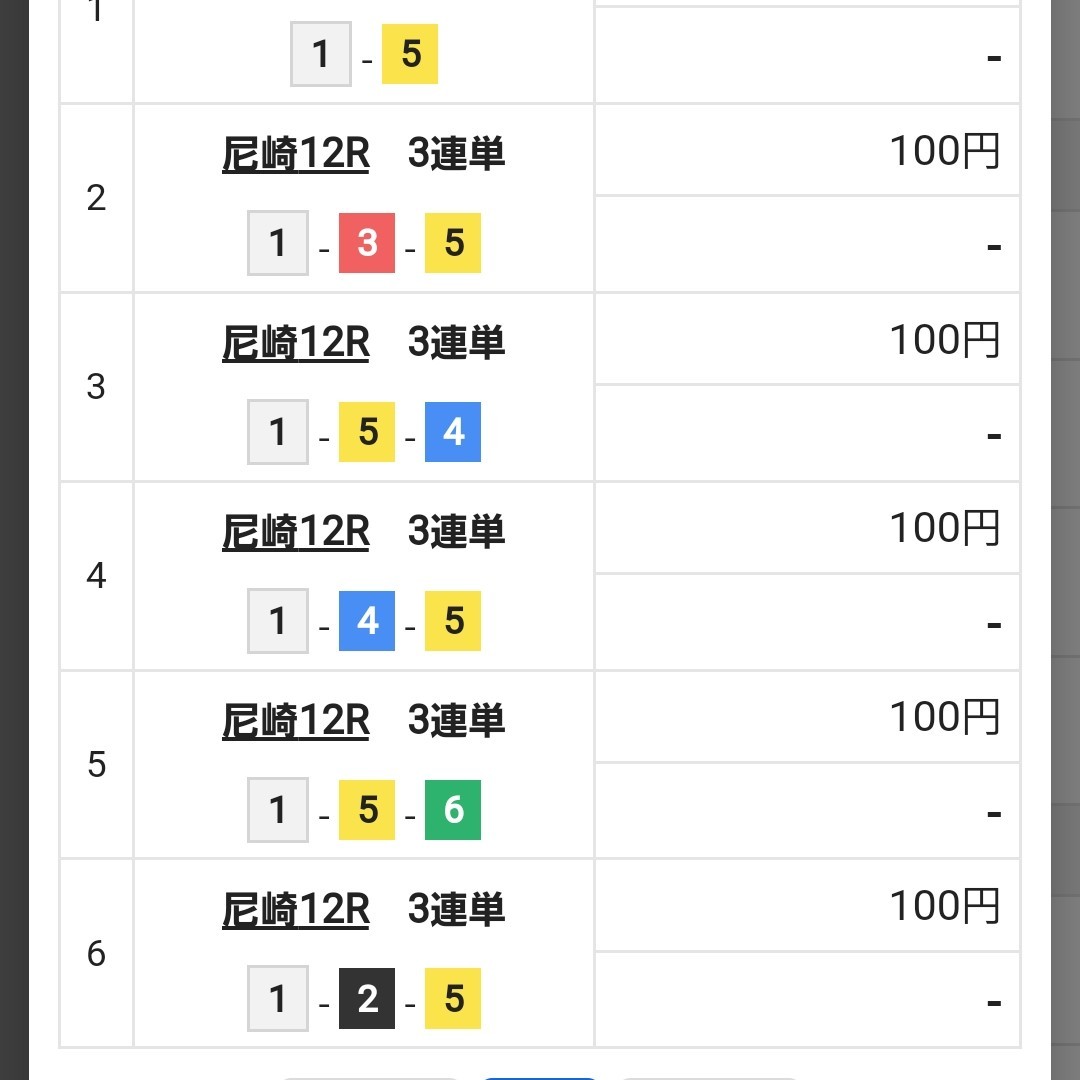This screenshot has width=1080, height=1080.
Task: Select the white 1 badge in row 2
Action: 278,244
